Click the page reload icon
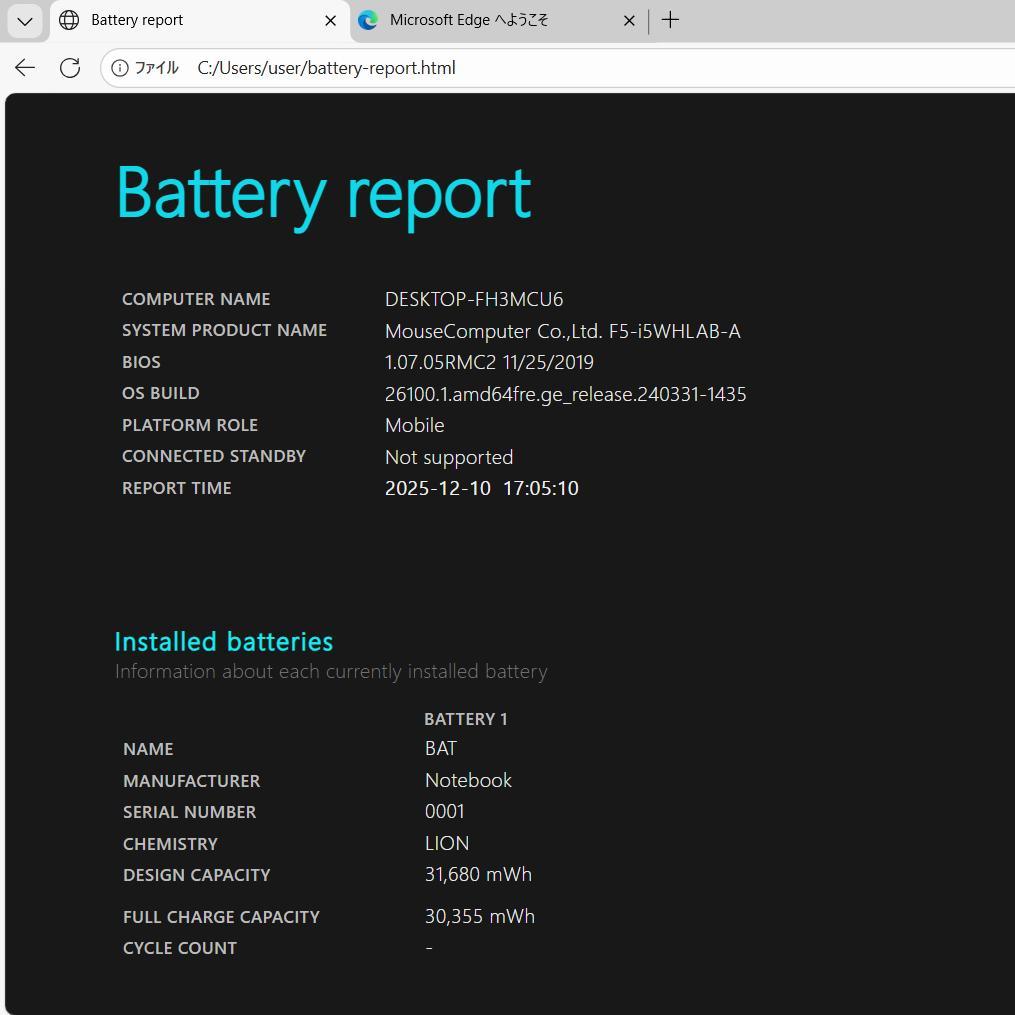The image size is (1015, 1015). pos(69,67)
